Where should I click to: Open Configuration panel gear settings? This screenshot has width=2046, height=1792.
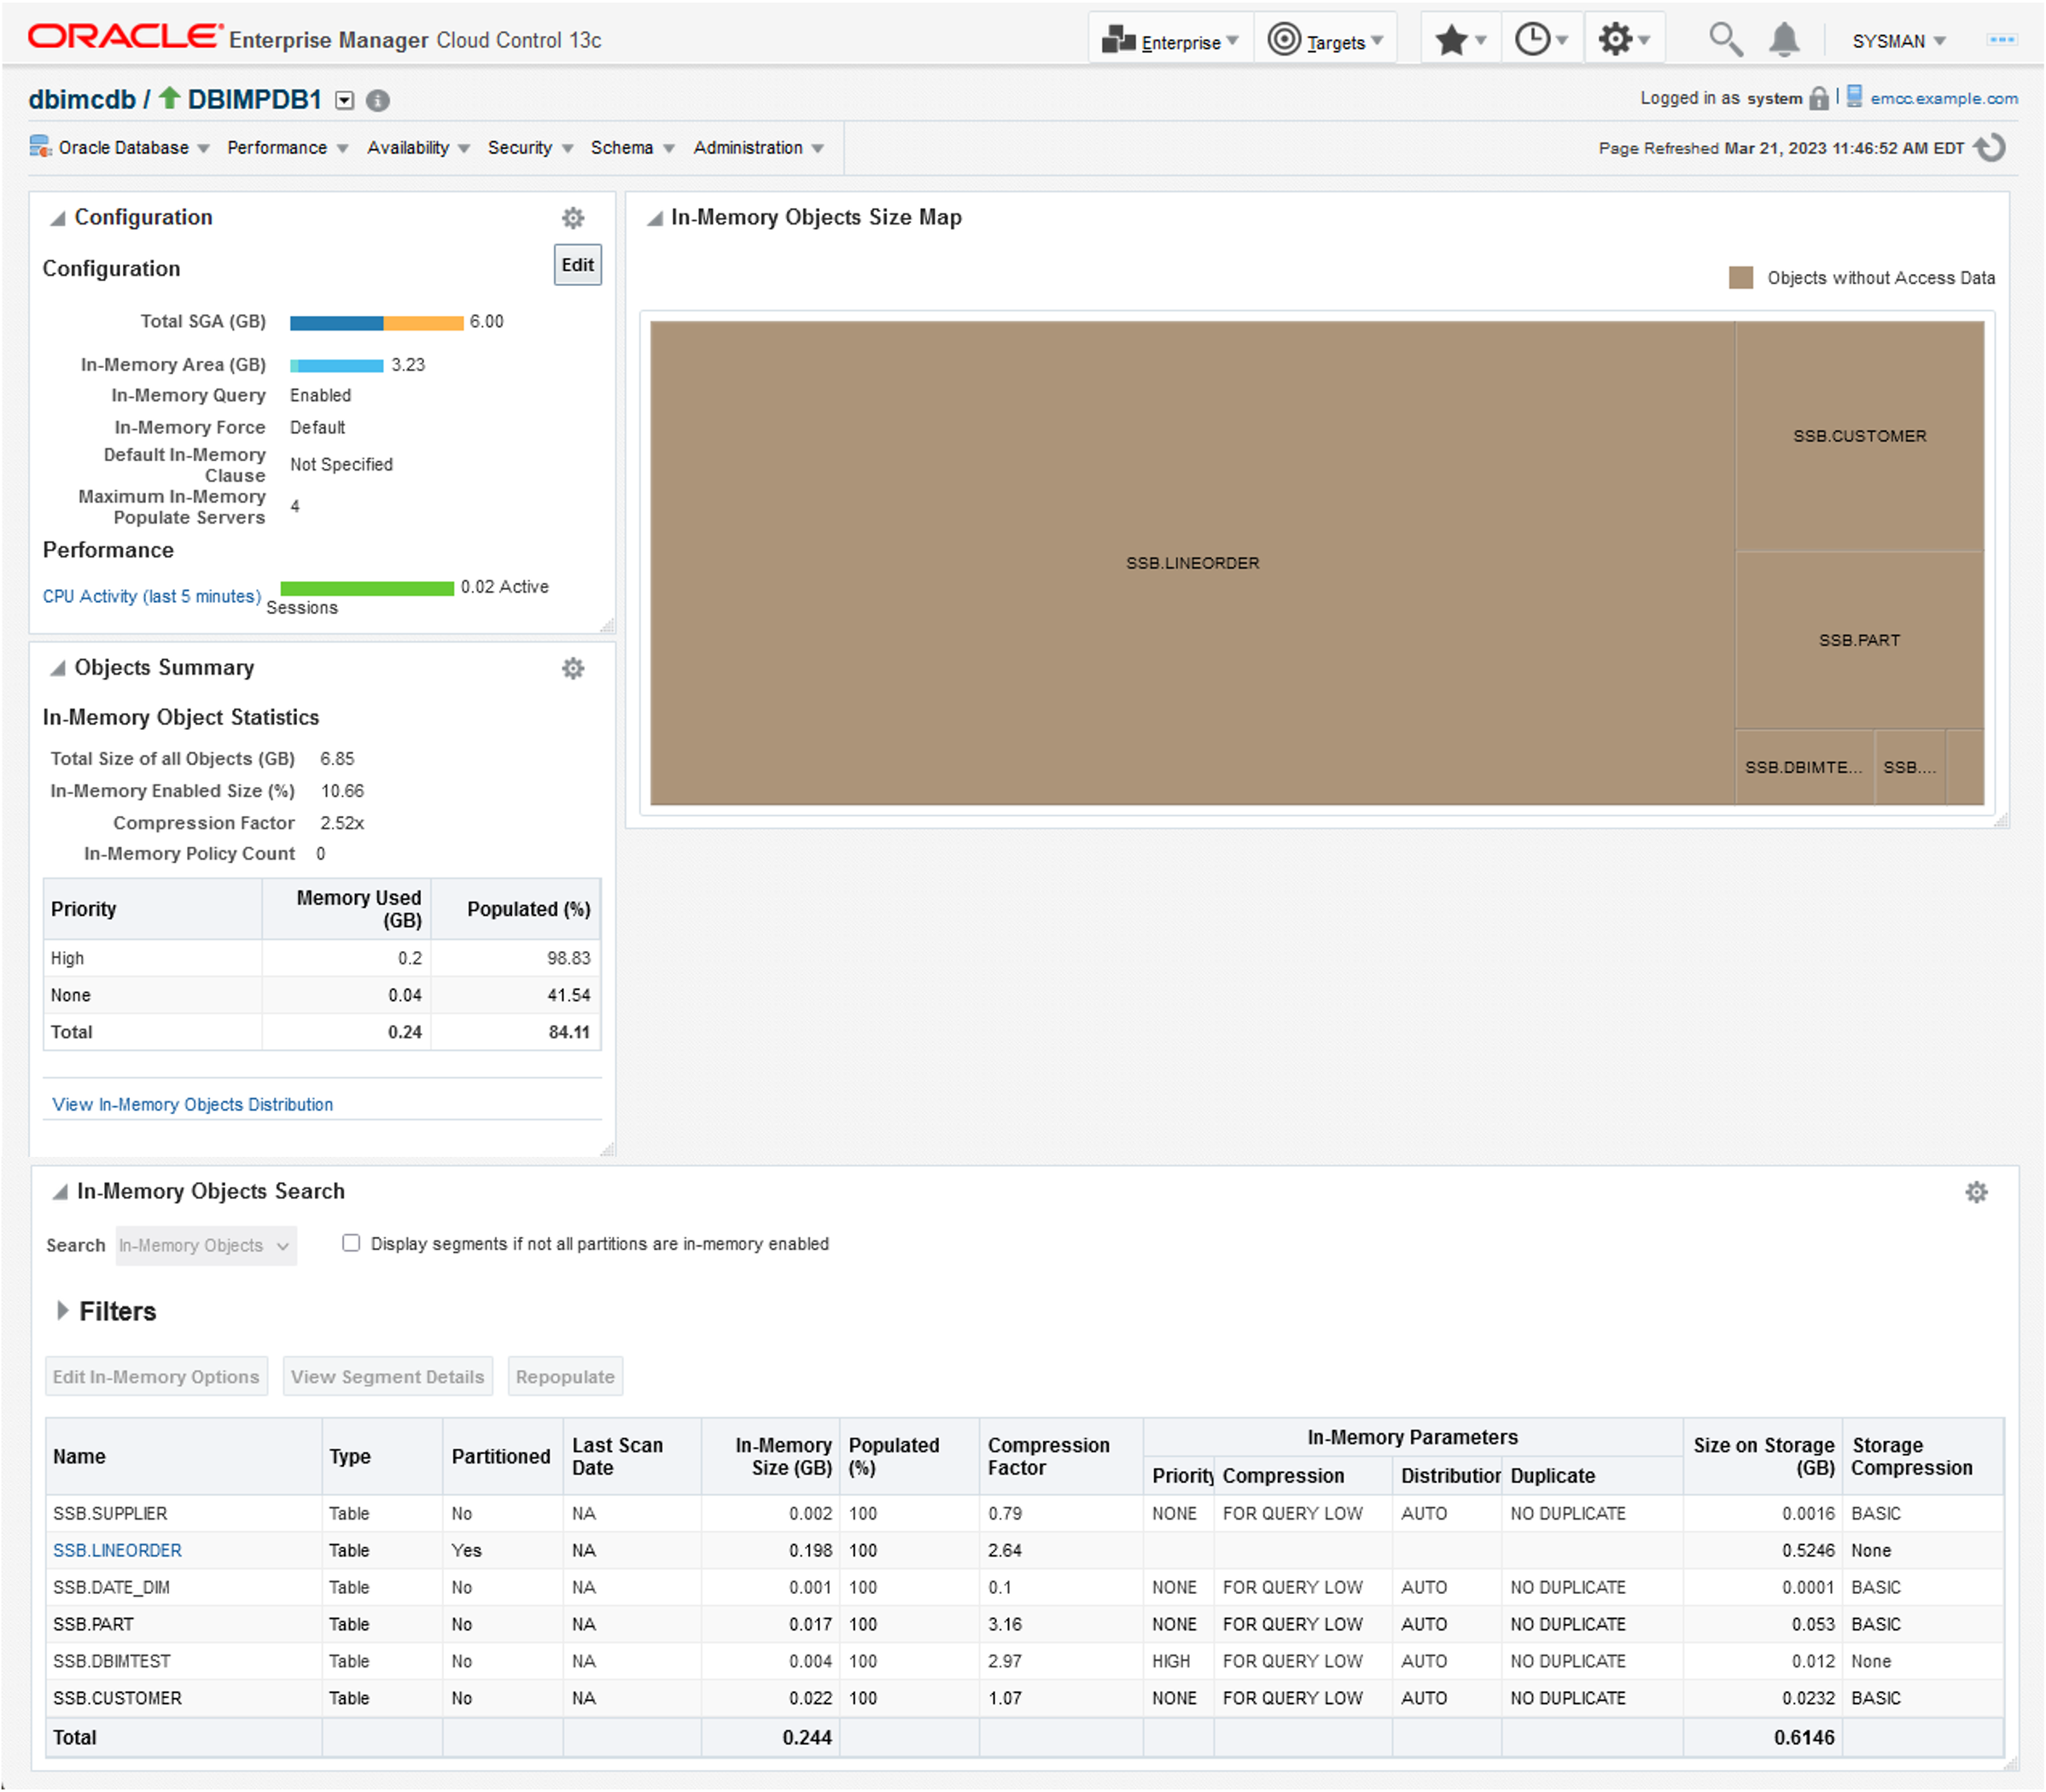573,218
